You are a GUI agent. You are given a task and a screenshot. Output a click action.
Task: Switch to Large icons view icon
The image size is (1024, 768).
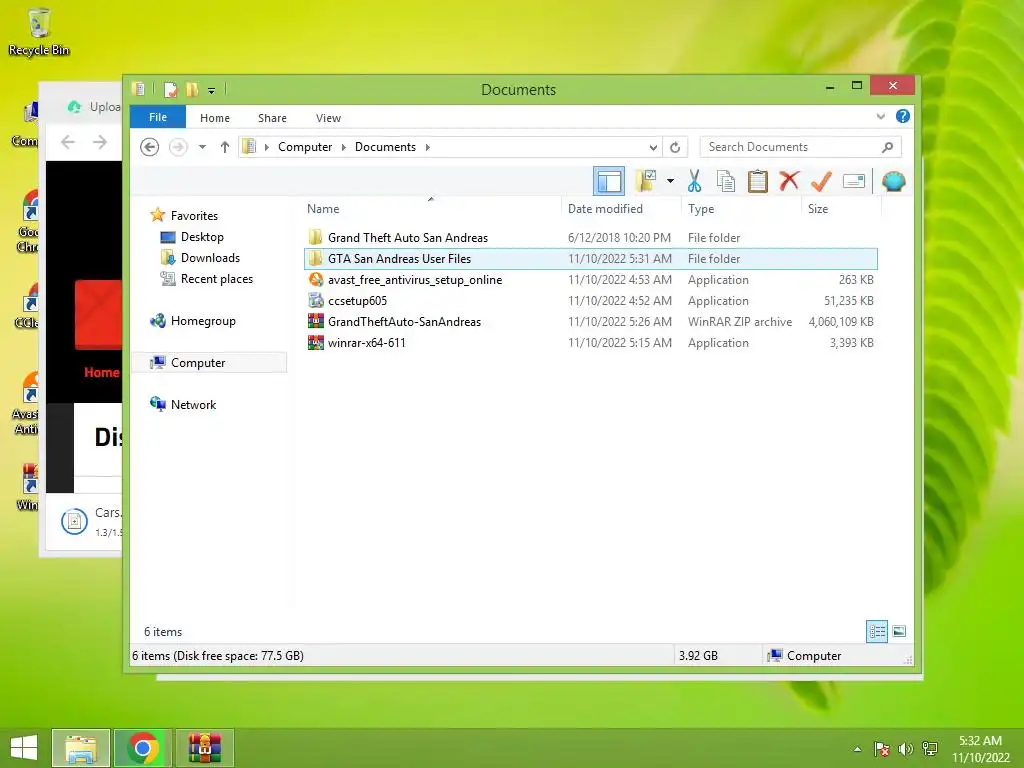point(899,632)
